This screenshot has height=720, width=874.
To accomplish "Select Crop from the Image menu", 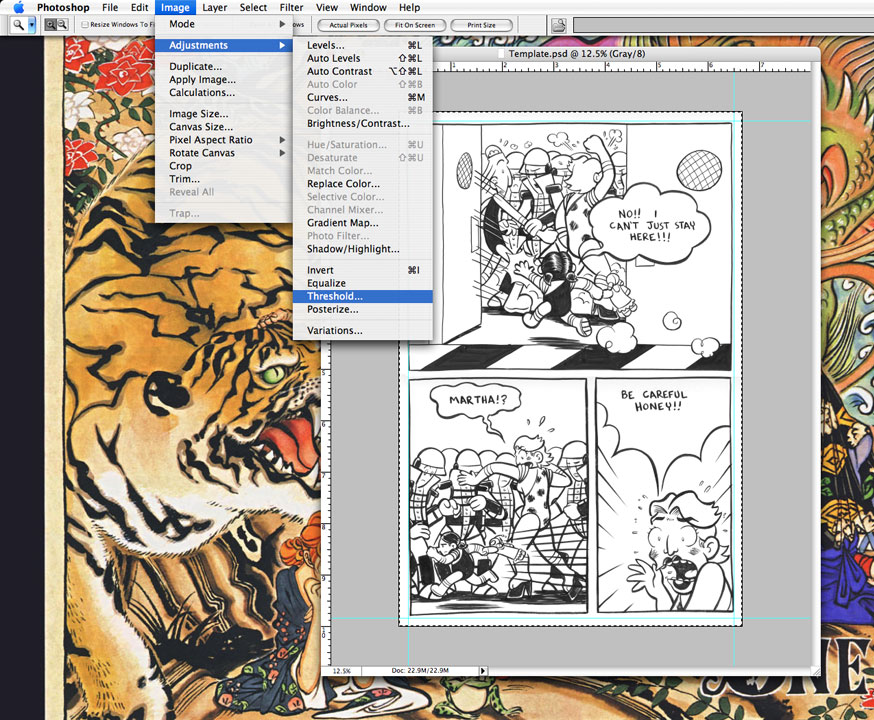I will coord(224,166).
